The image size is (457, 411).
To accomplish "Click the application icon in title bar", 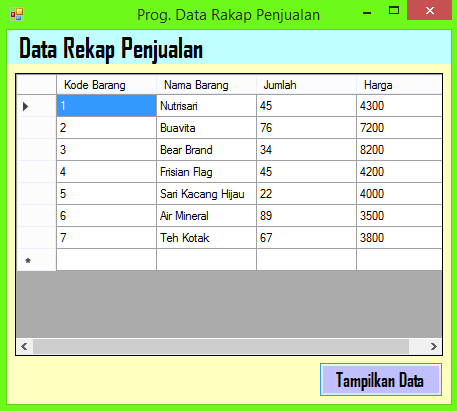I will click(x=17, y=14).
